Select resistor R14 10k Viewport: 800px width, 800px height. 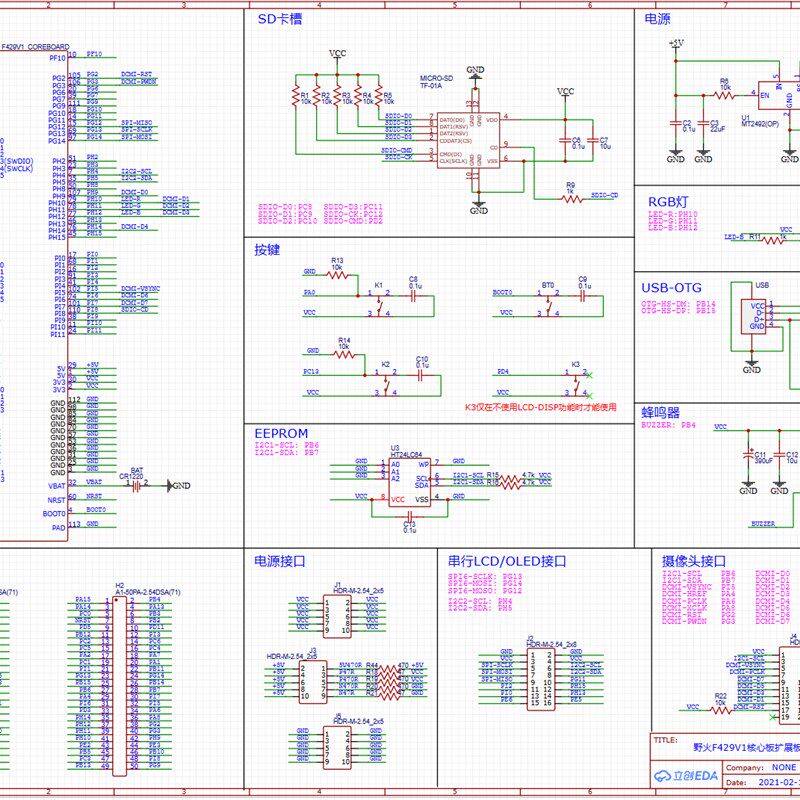pyautogui.click(x=344, y=355)
